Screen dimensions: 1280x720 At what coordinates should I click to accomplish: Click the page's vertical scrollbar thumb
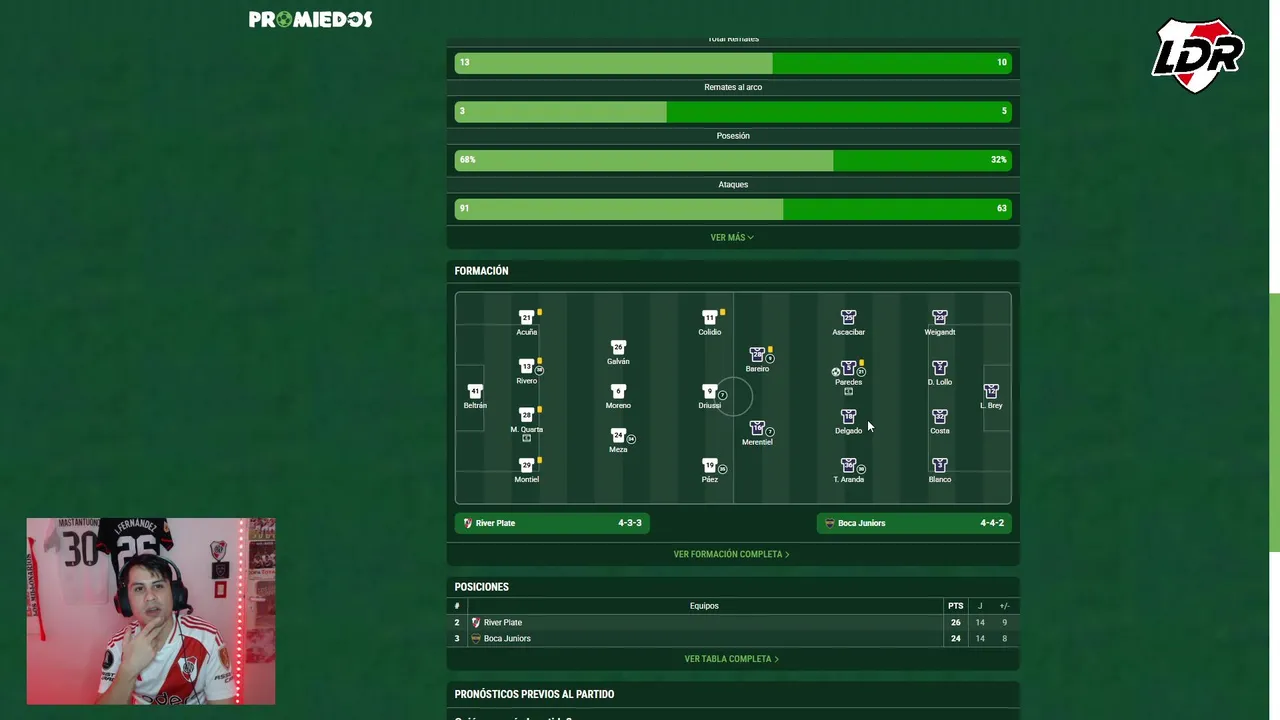click(x=1274, y=422)
